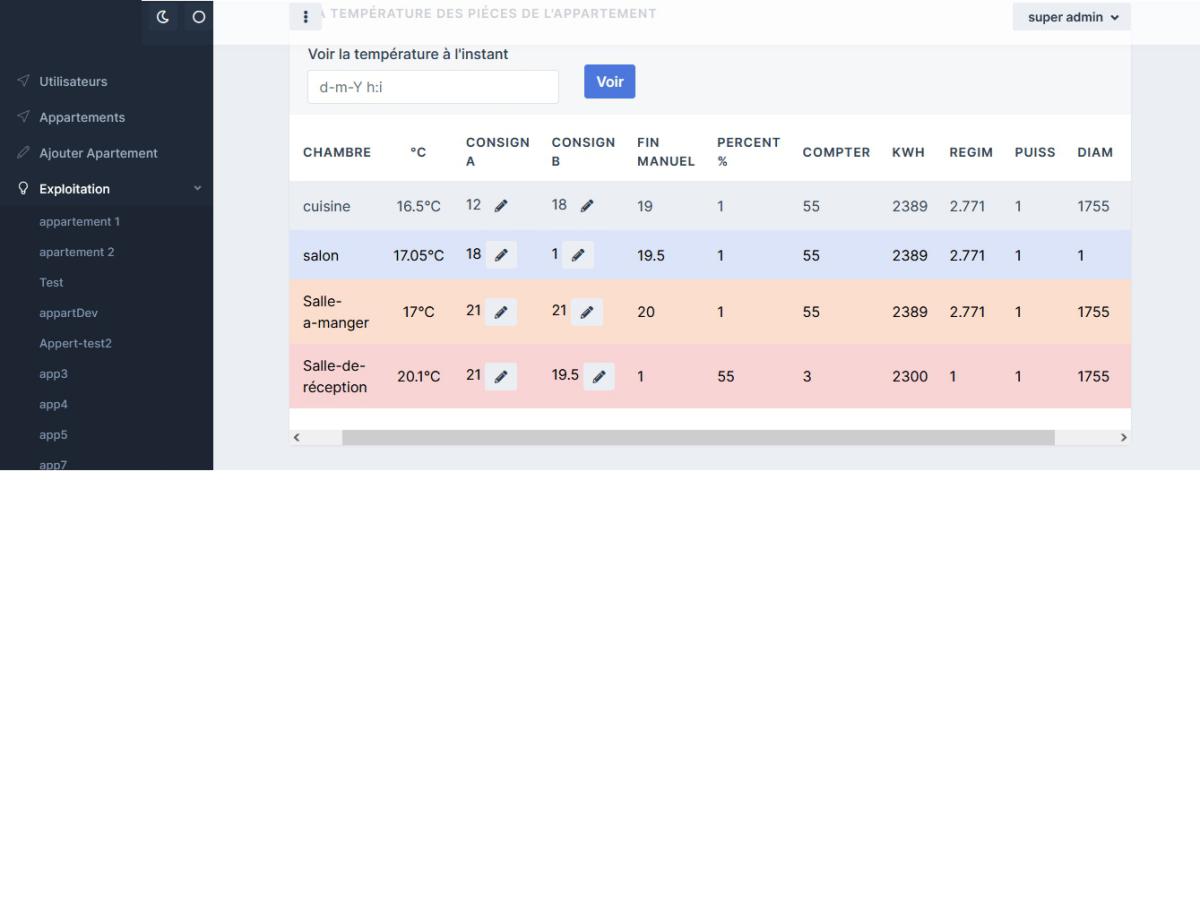Viewport: 1200px width, 917px height.
Task: Click the 17.05°C temperature value
Action: tap(418, 255)
